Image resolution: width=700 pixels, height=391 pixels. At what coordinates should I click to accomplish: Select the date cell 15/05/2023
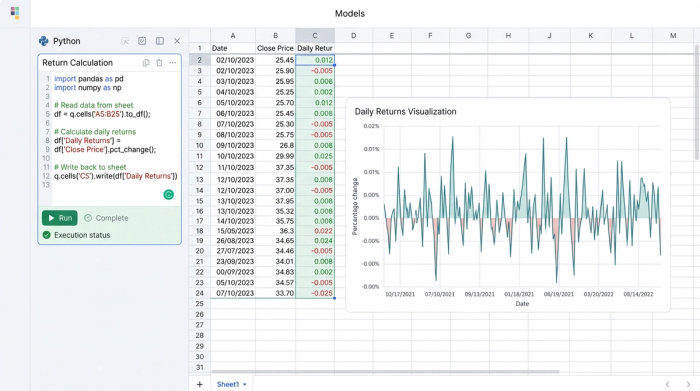click(x=233, y=231)
